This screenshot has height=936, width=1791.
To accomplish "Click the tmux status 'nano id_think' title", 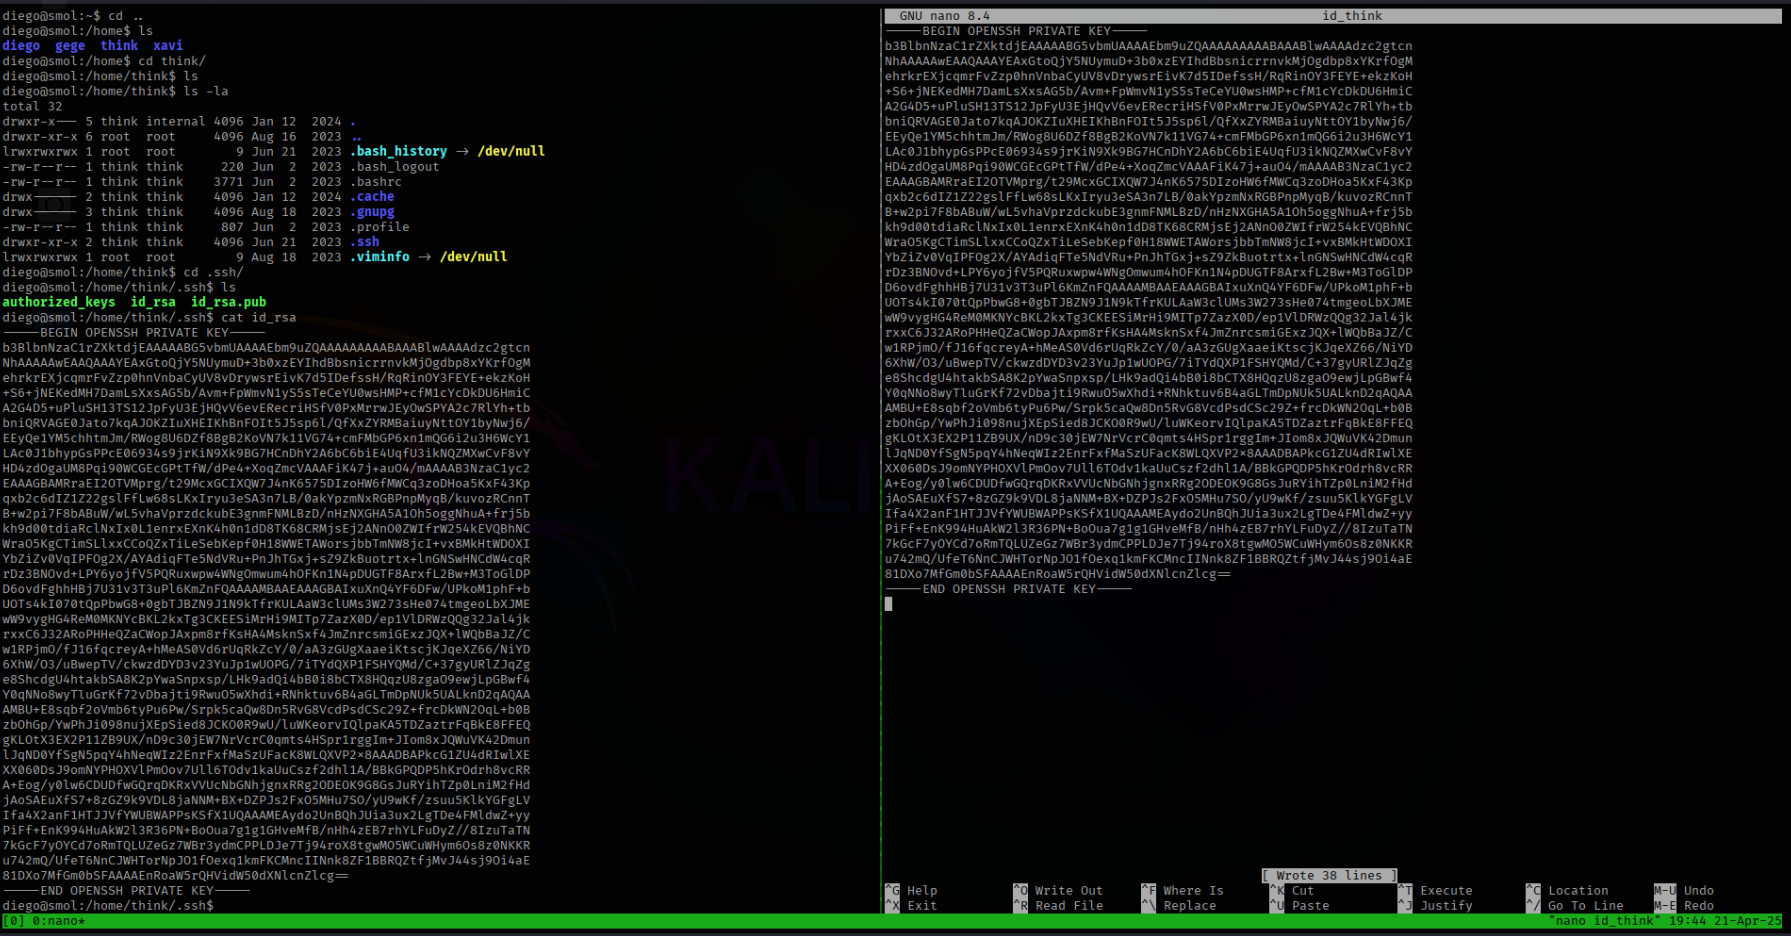I will point(1602,921).
